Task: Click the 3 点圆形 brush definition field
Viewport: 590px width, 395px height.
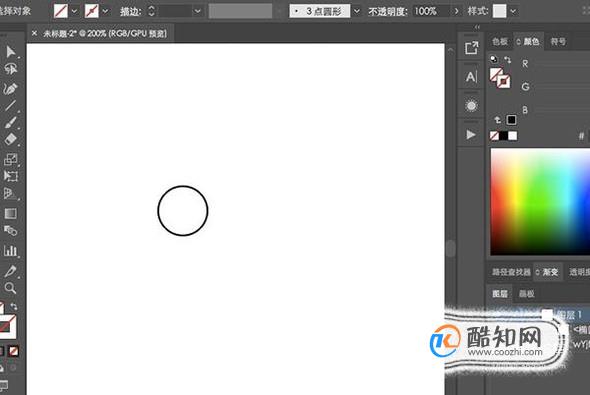Action: click(320, 11)
